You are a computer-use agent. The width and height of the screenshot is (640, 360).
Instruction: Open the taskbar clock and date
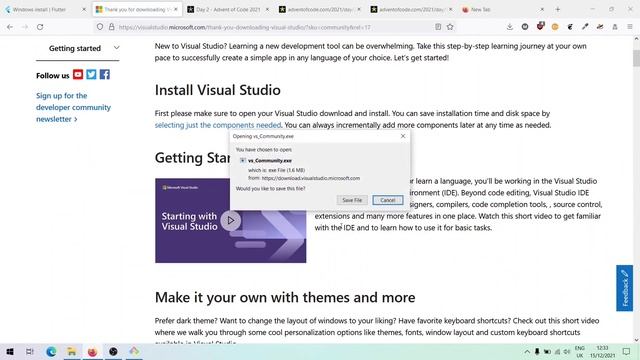coord(602,352)
